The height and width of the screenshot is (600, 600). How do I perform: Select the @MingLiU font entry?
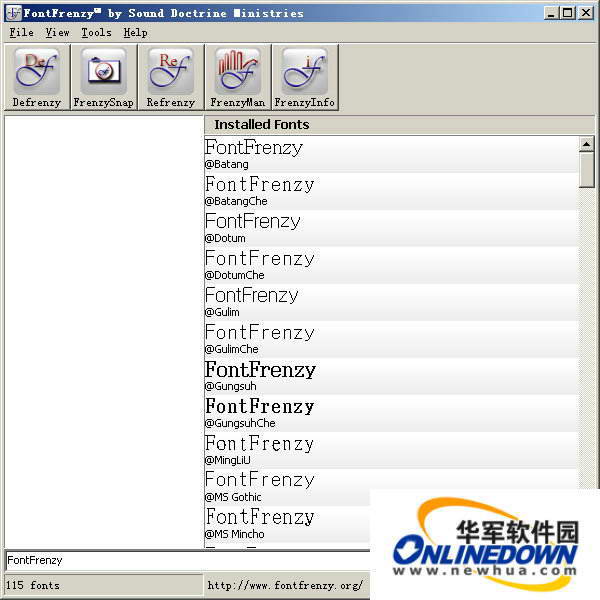391,450
